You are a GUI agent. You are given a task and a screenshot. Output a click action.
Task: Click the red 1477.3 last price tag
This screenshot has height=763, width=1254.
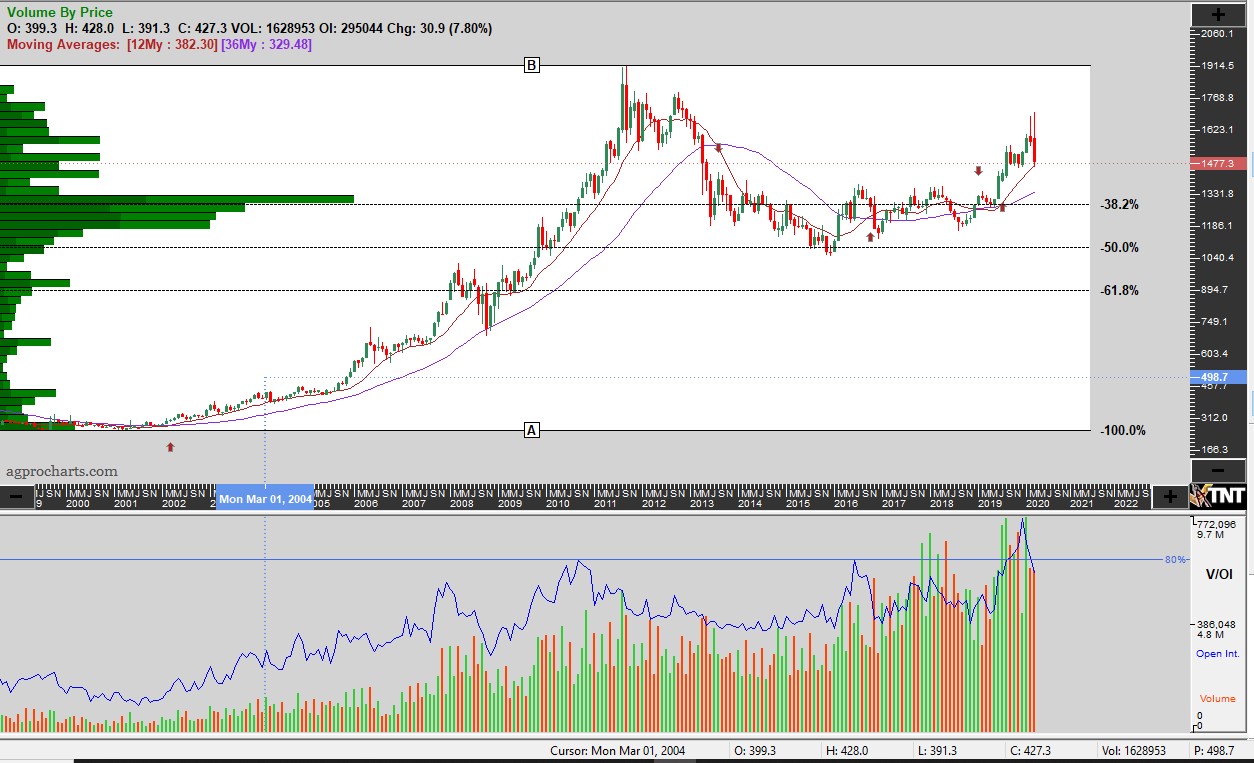click(1218, 163)
